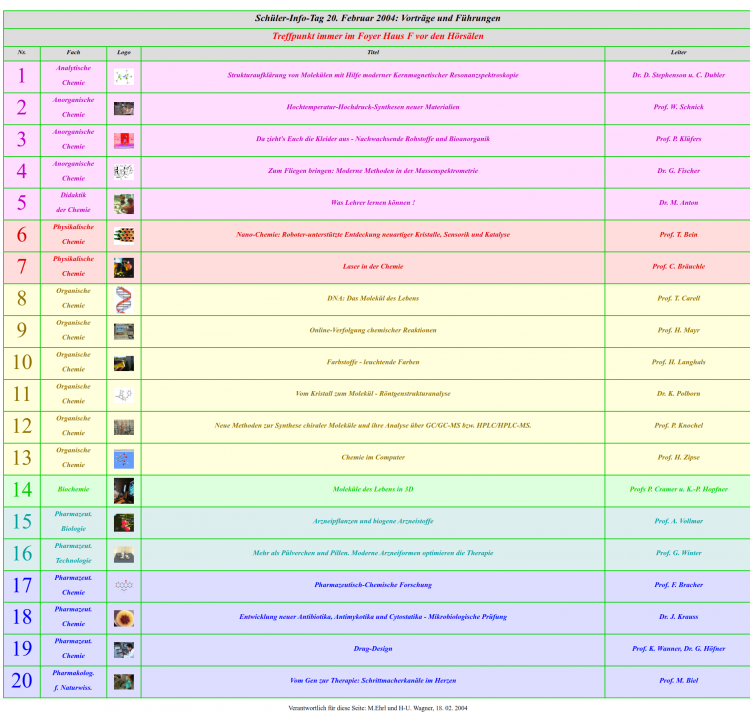Open the chemical structure logo in row 17

click(x=123, y=586)
